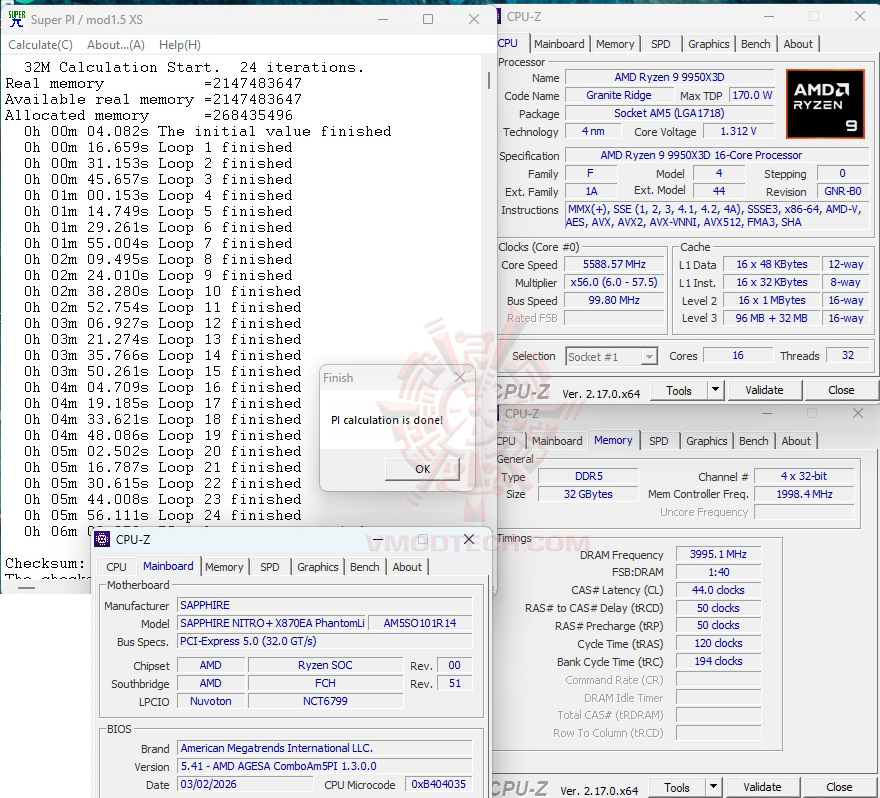Viewport: 880px width, 798px height.
Task: Switch to Memory tab in top CPU-Z window
Action: (x=615, y=44)
